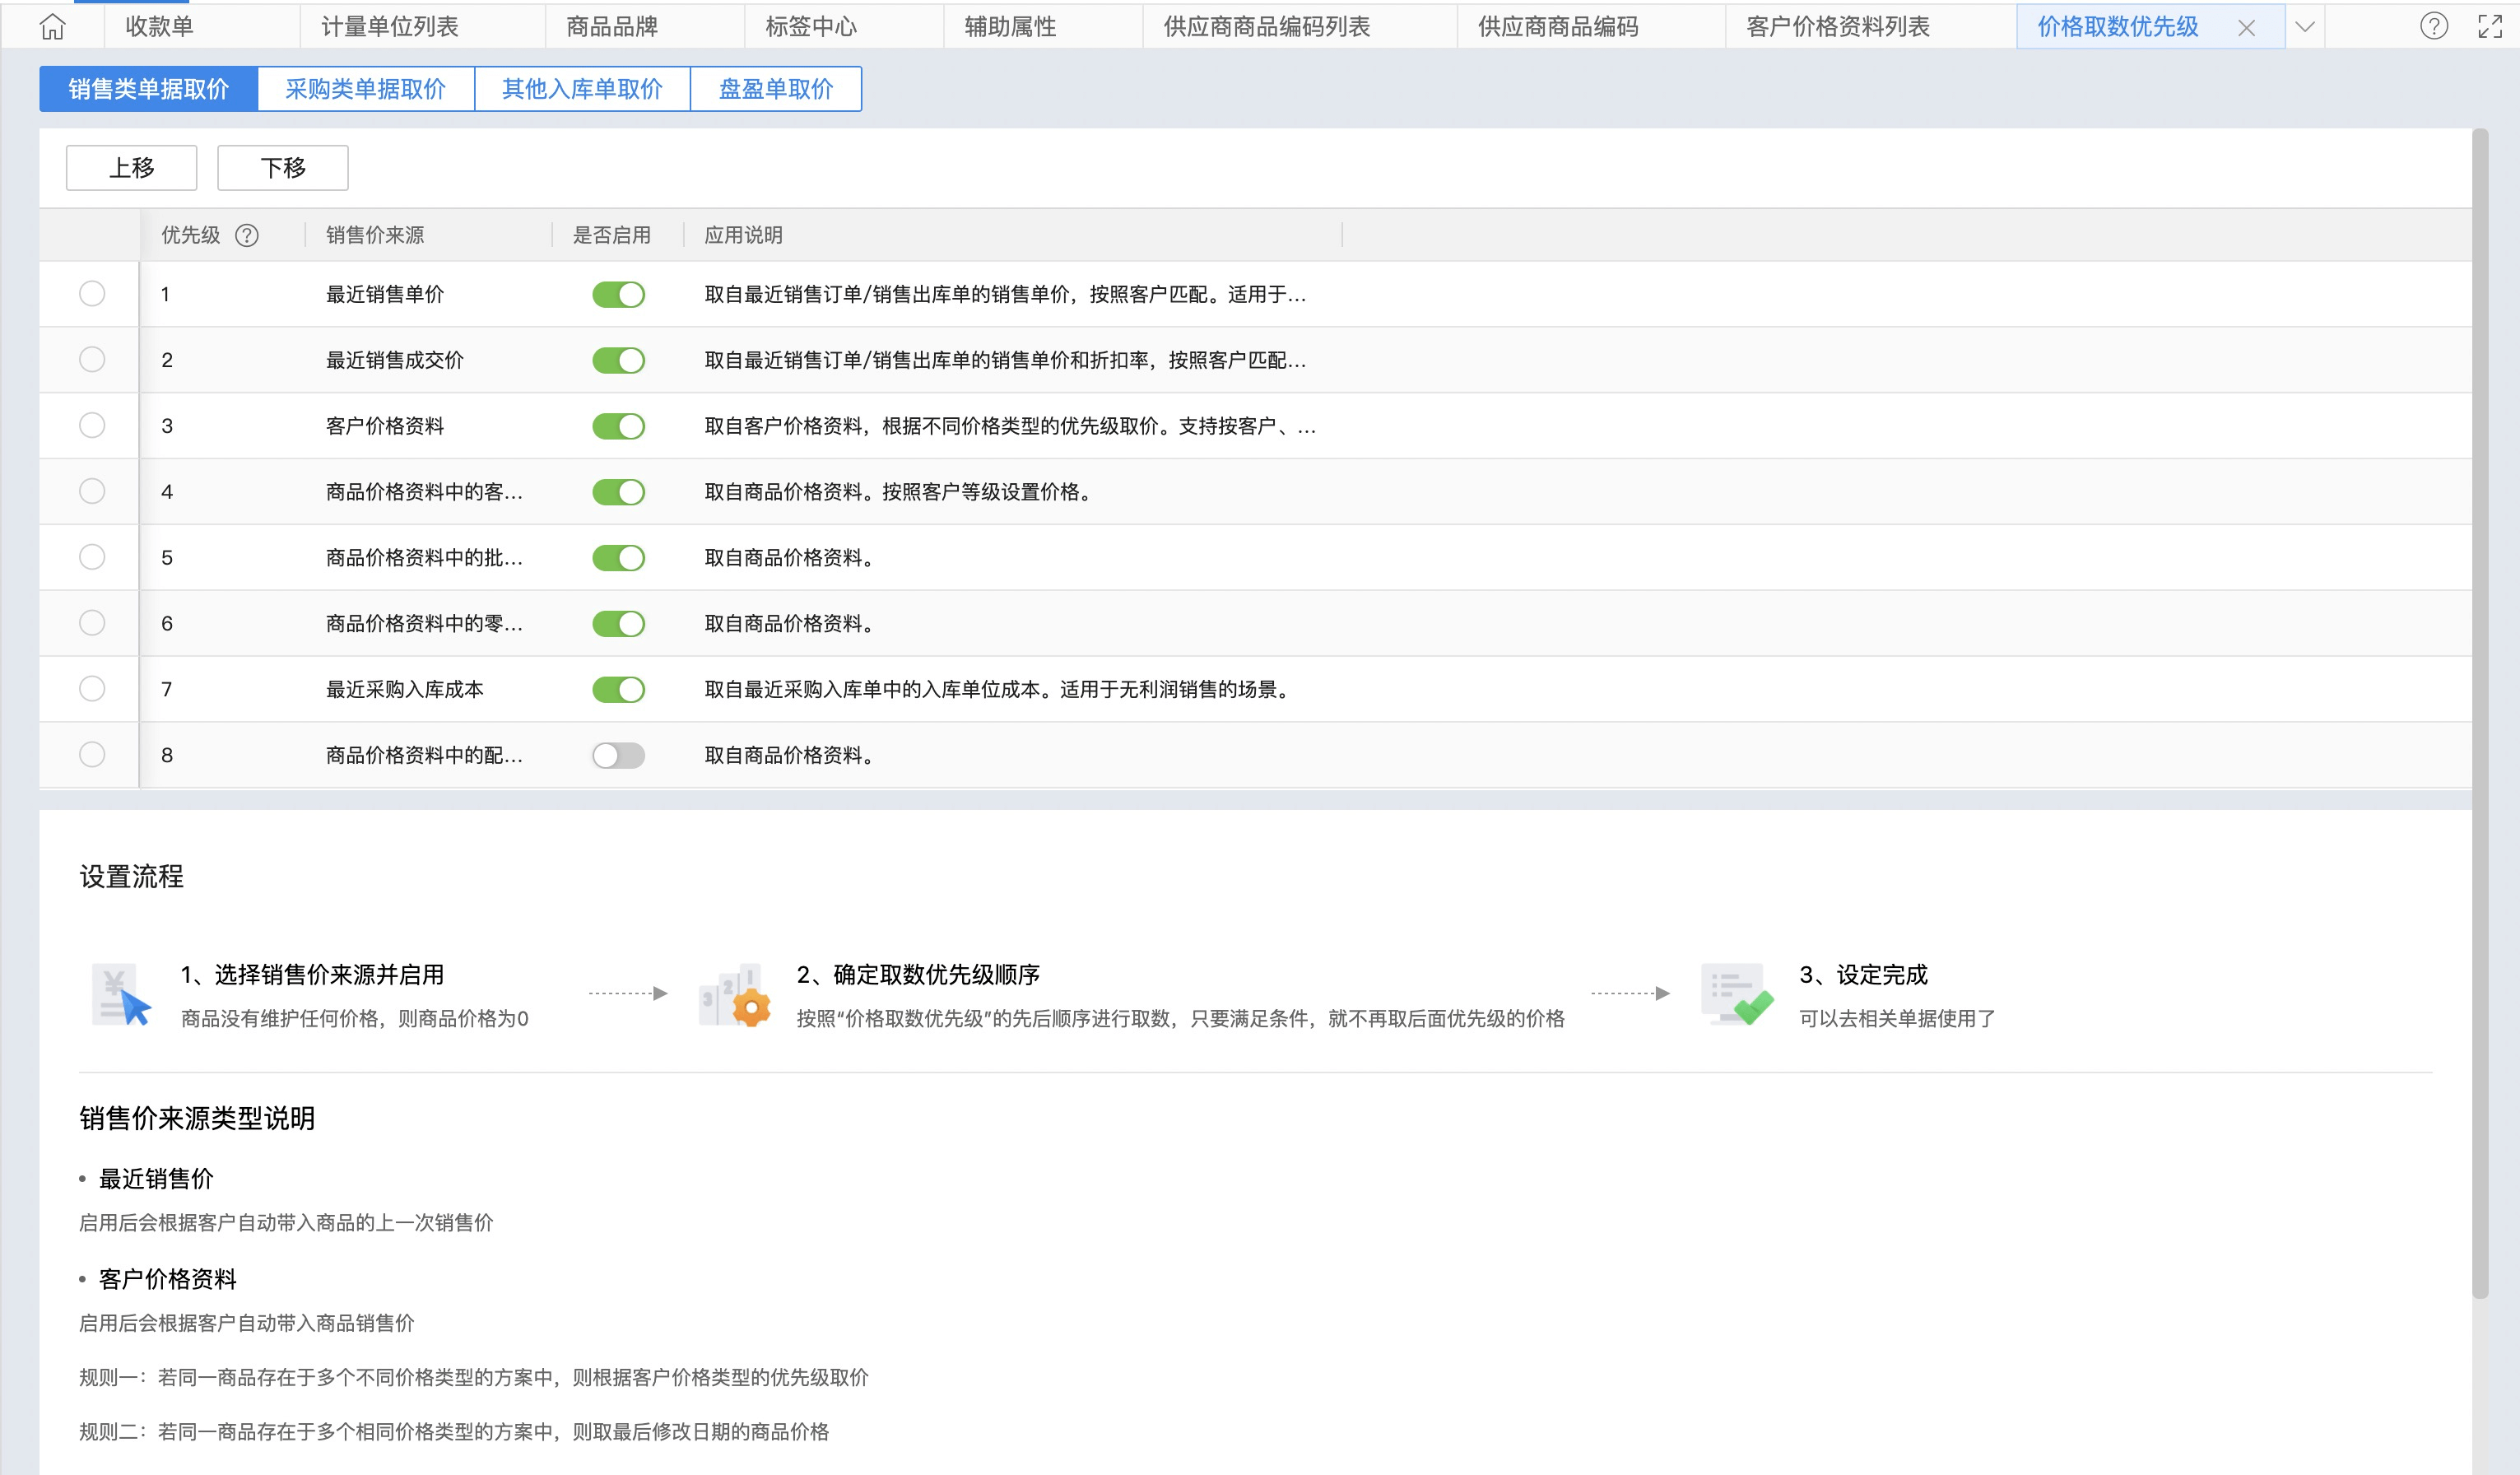Open the 客户价格资料列表 page tab
This screenshot has height=1475, width=2520.
pyautogui.click(x=1837, y=27)
